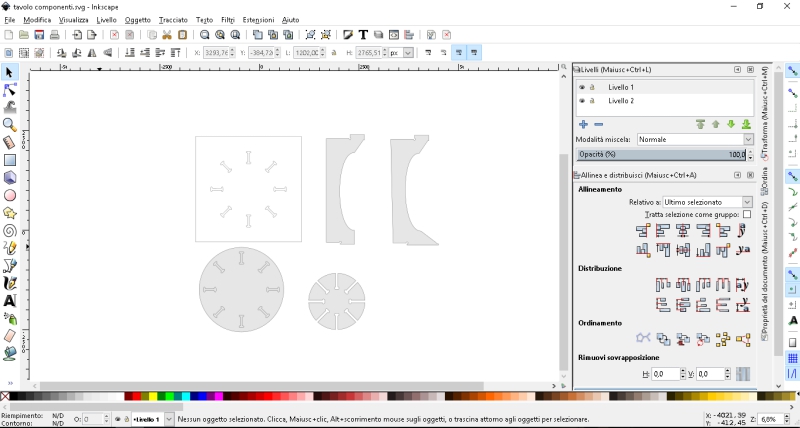Select the Star polygon tool
This screenshot has height=428, width=800.
point(9,213)
